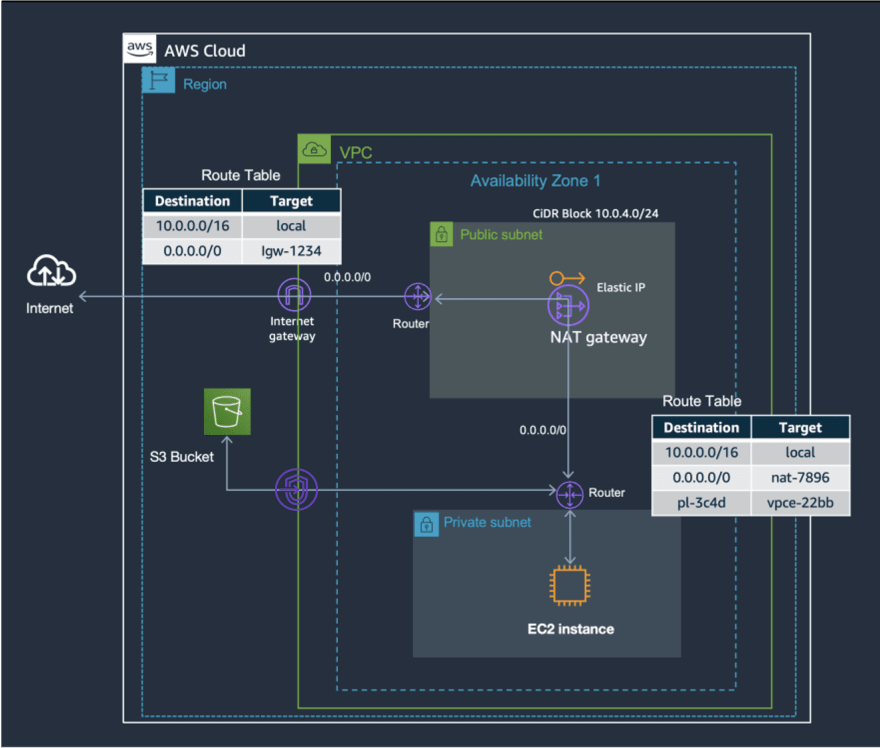
Task: Select the NAT gateway icon
Action: point(568,306)
